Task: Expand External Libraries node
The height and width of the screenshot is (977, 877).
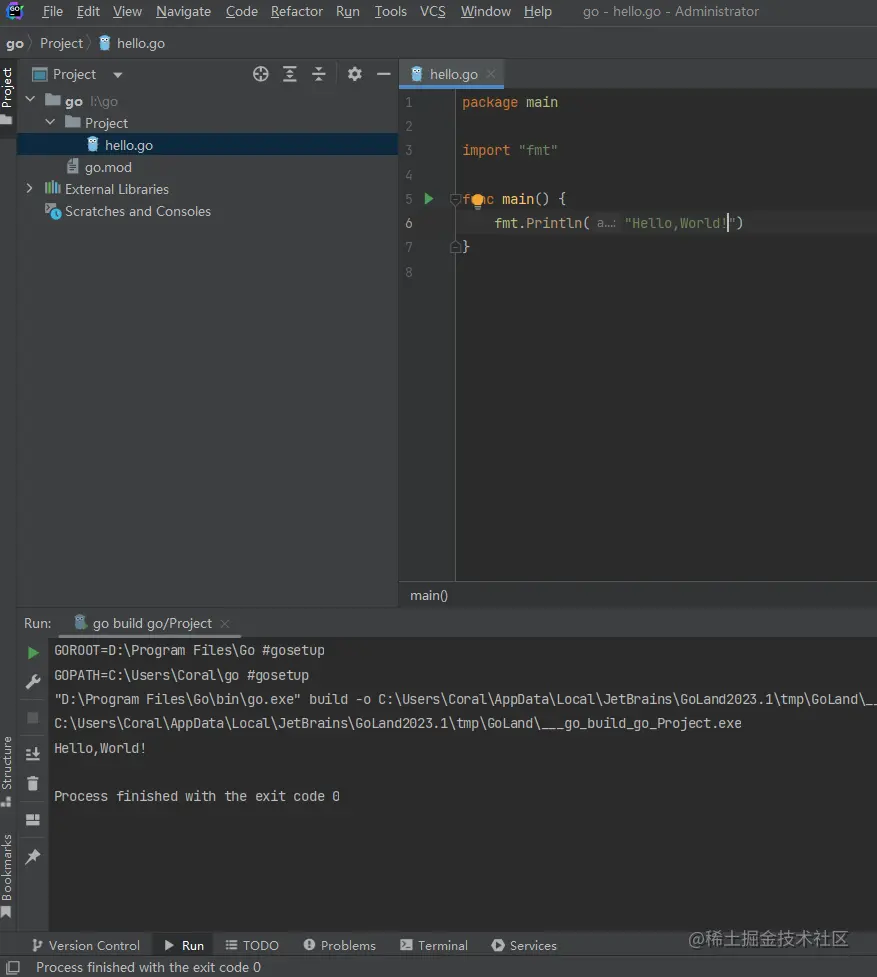Action: (x=29, y=188)
